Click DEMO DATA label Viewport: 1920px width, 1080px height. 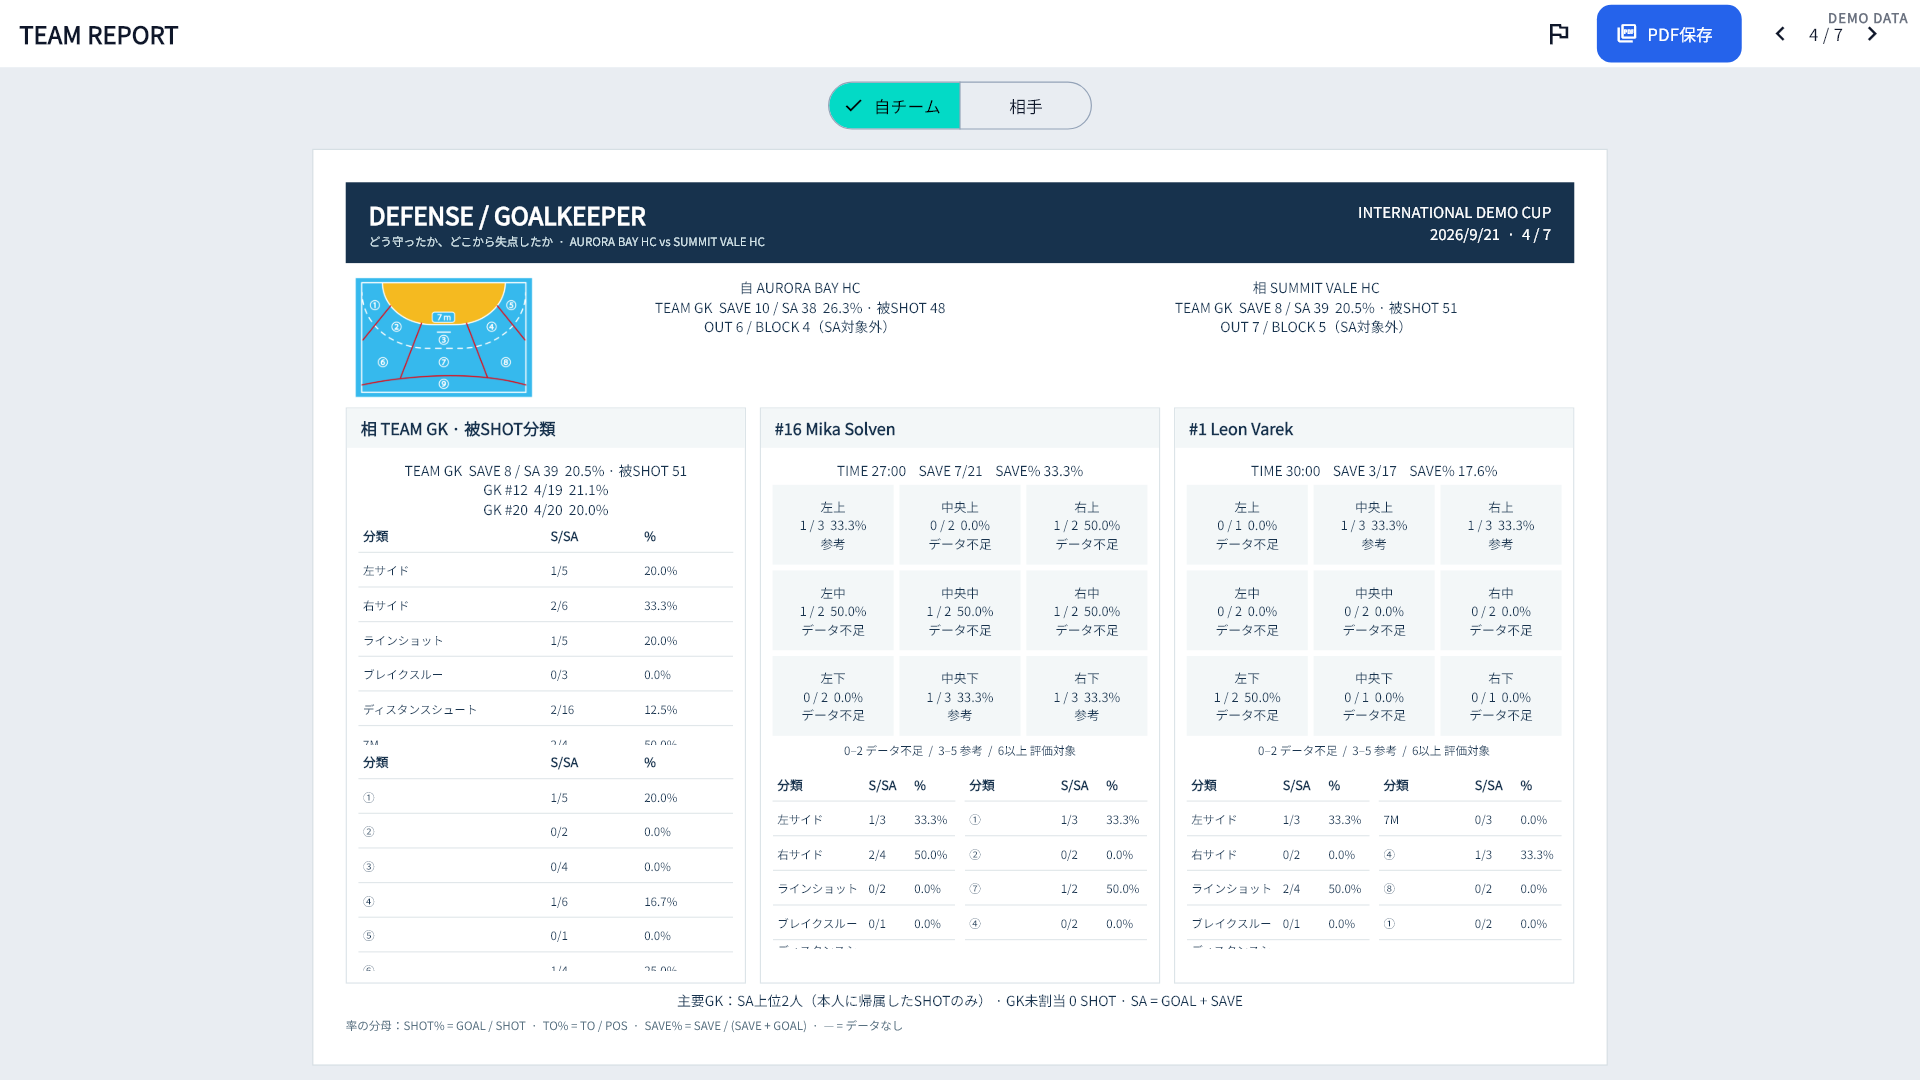[1868, 18]
